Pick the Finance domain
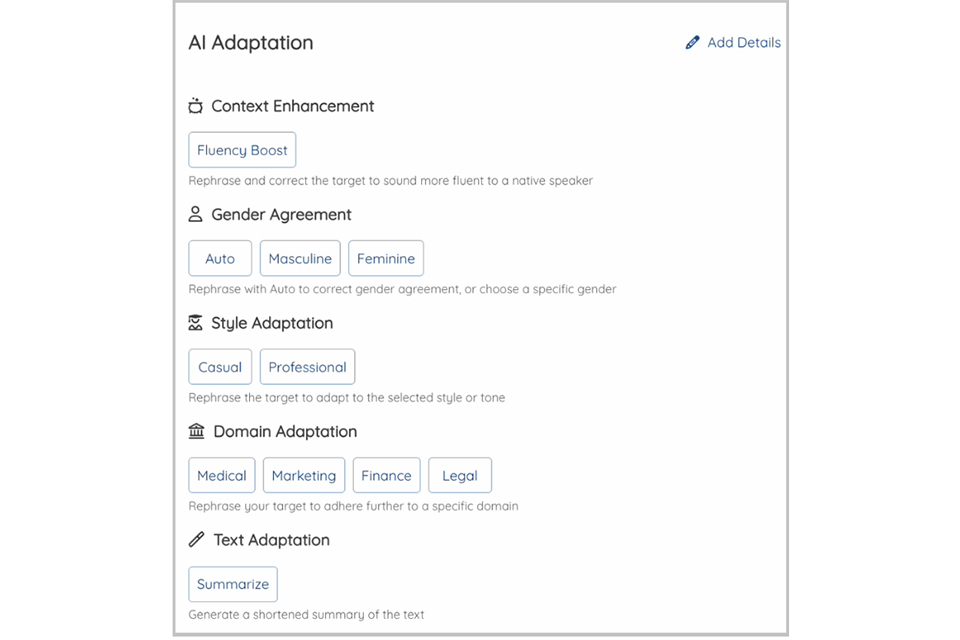 pos(386,475)
